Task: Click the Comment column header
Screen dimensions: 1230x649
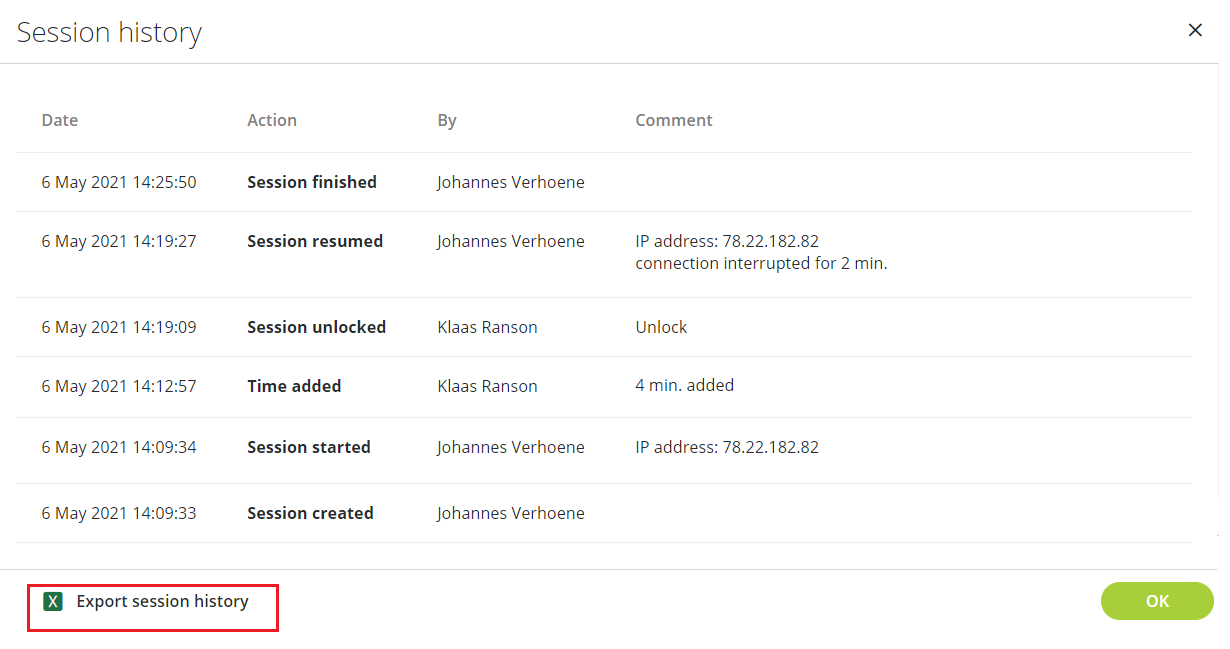Action: point(674,120)
